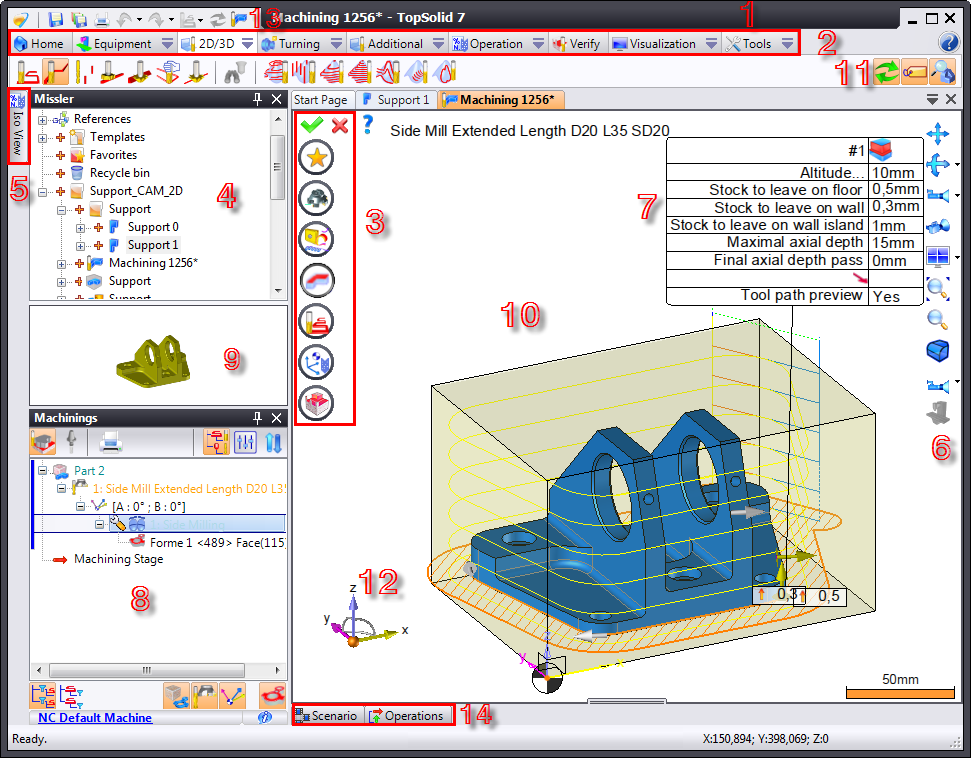The image size is (971, 758).
Task: Click the Operations button at the bottom
Action: point(407,716)
